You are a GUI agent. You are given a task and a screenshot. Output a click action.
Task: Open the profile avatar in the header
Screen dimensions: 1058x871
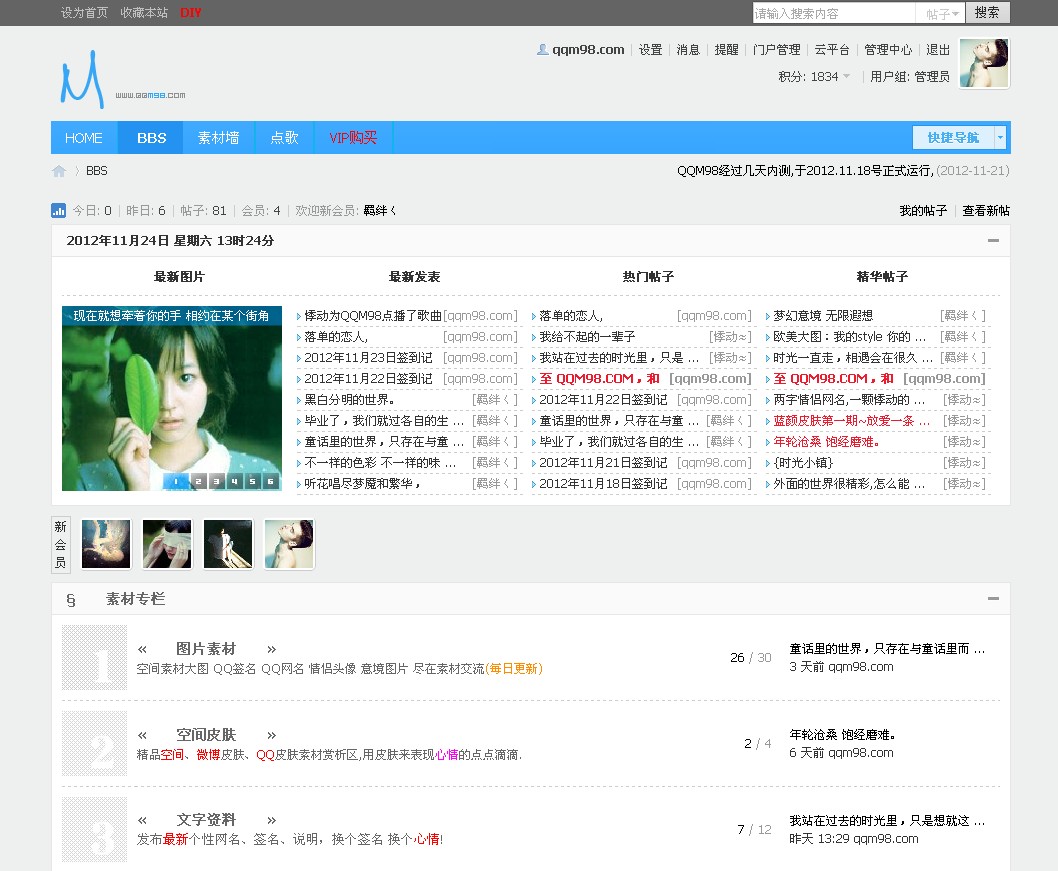(x=984, y=63)
